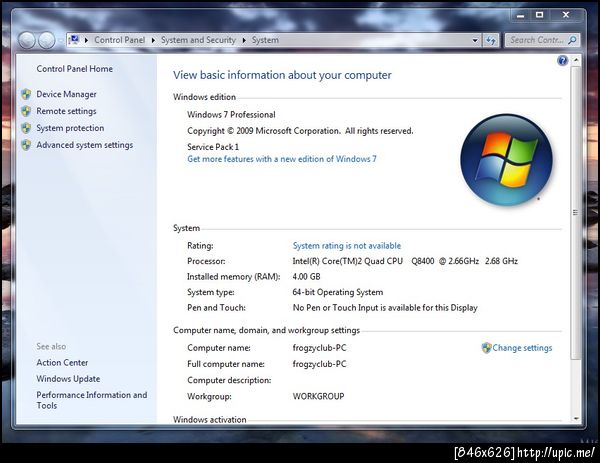Maximize the System window
This screenshot has width=600, height=463.
pyautogui.click(x=540, y=15)
